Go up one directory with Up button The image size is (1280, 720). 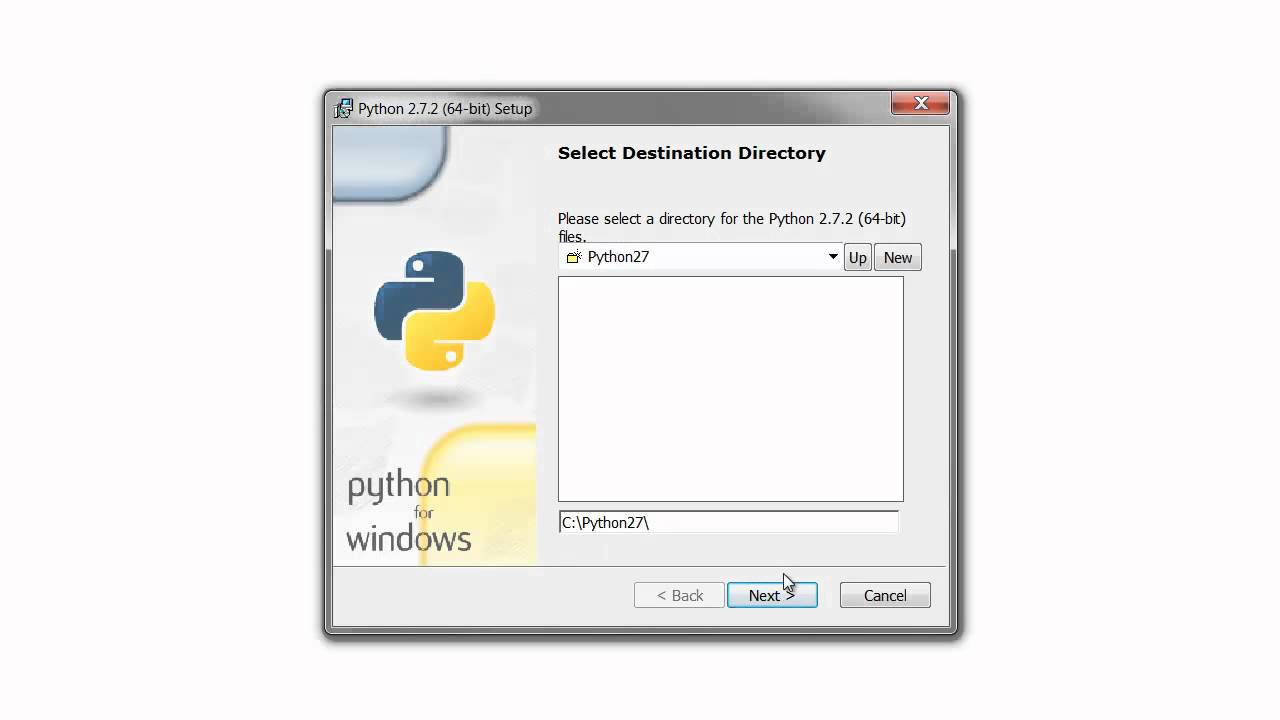pos(857,257)
